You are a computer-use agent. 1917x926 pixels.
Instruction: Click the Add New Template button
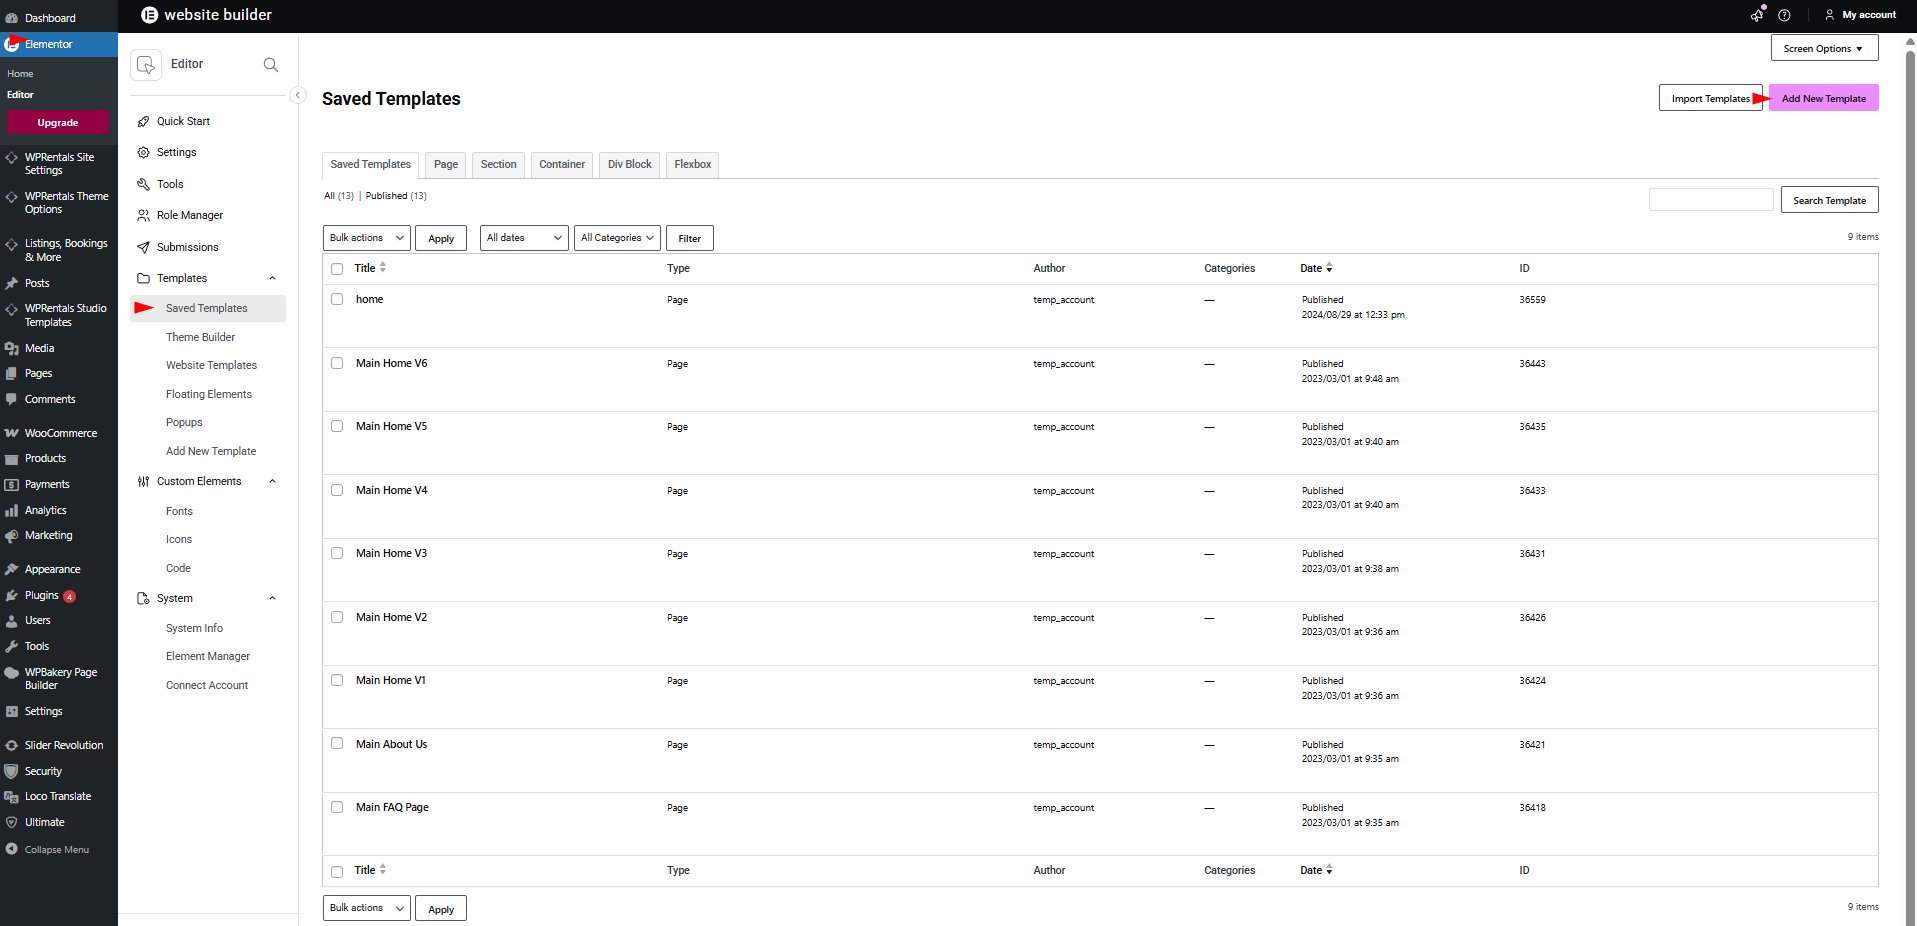point(1823,98)
